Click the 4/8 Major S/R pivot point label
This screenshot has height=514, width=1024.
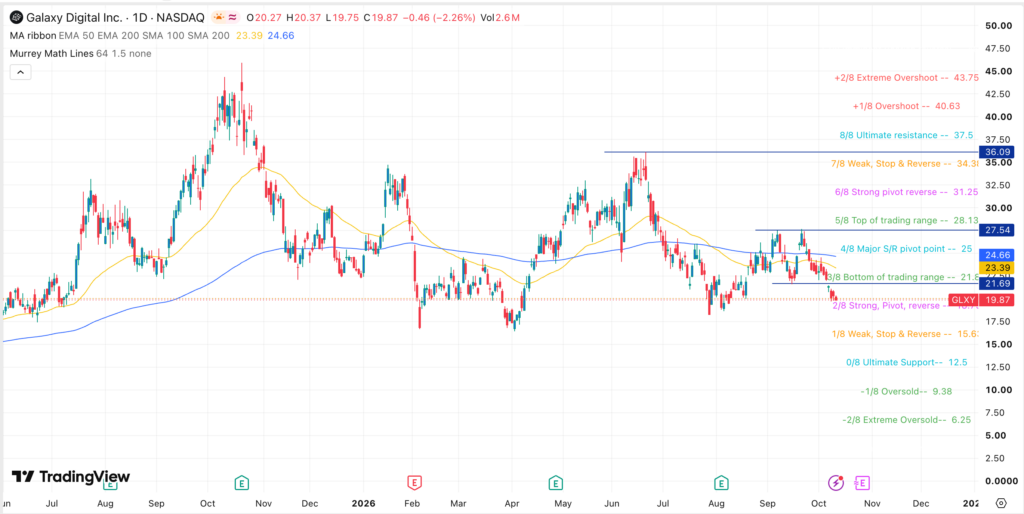[906, 249]
